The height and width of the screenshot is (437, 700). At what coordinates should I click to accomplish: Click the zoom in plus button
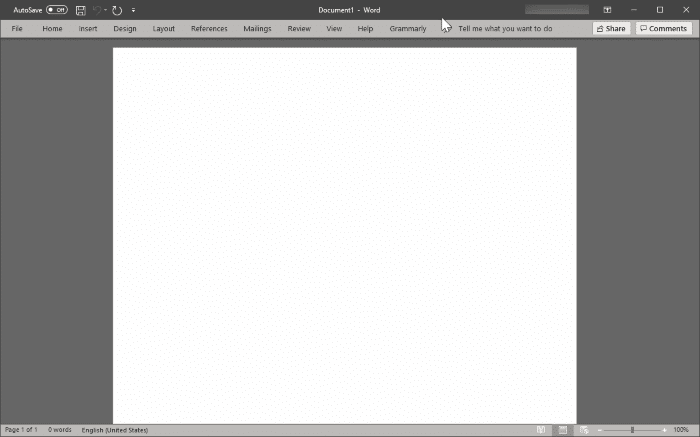point(664,430)
